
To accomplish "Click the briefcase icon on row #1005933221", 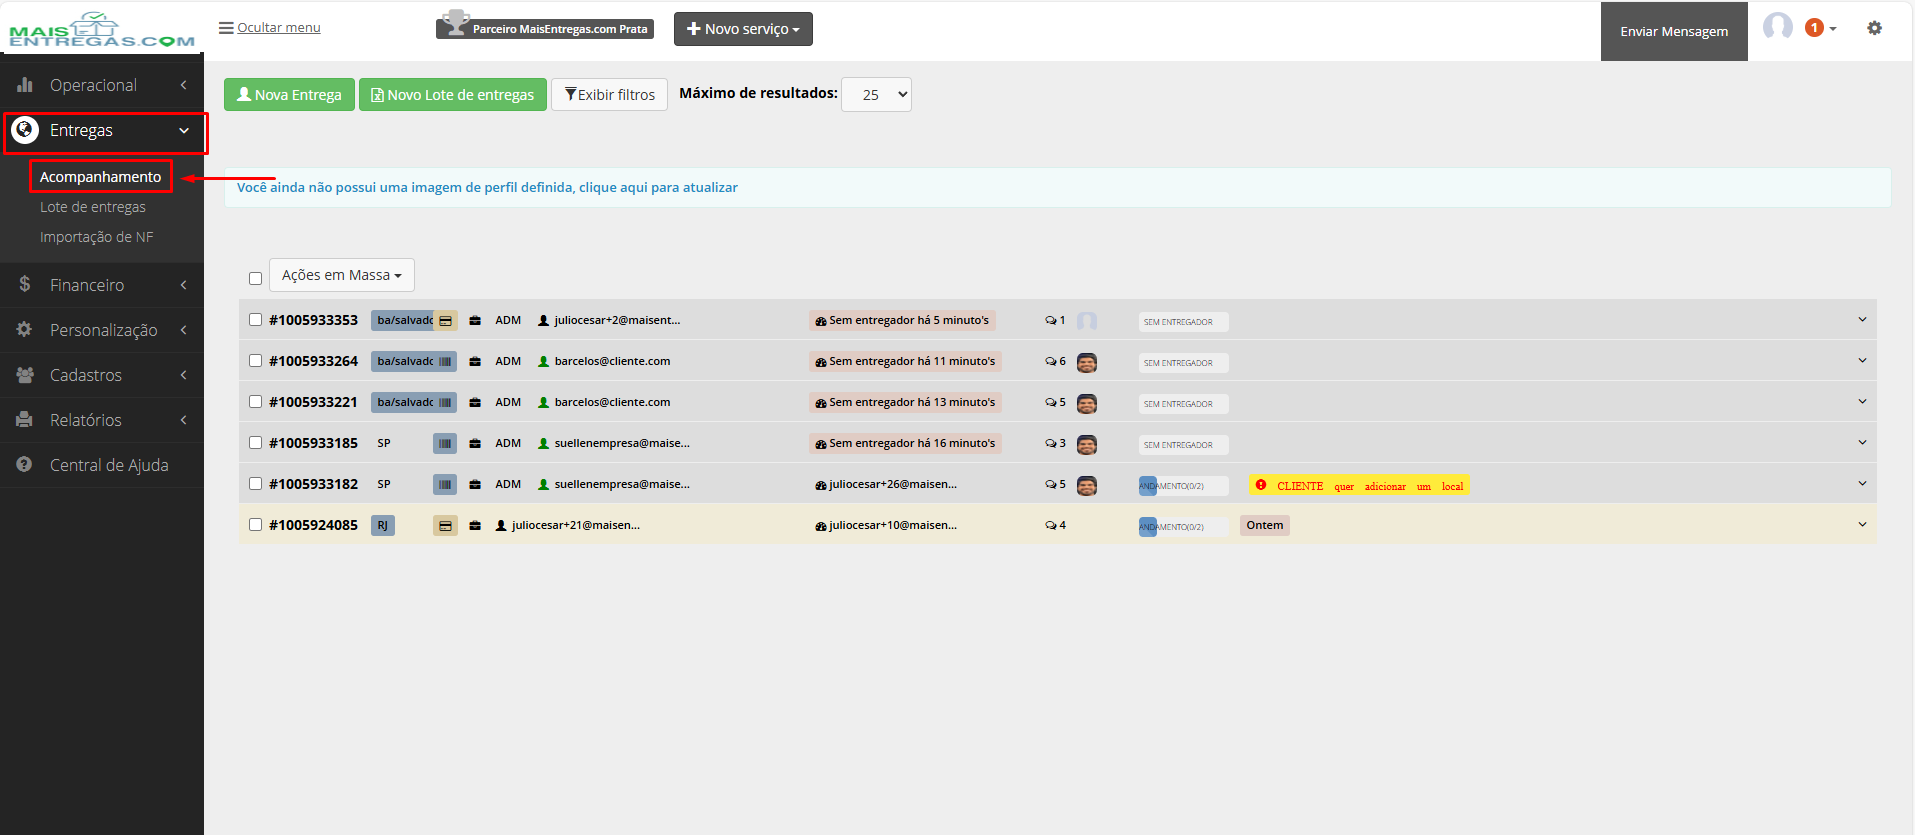I will click(475, 403).
